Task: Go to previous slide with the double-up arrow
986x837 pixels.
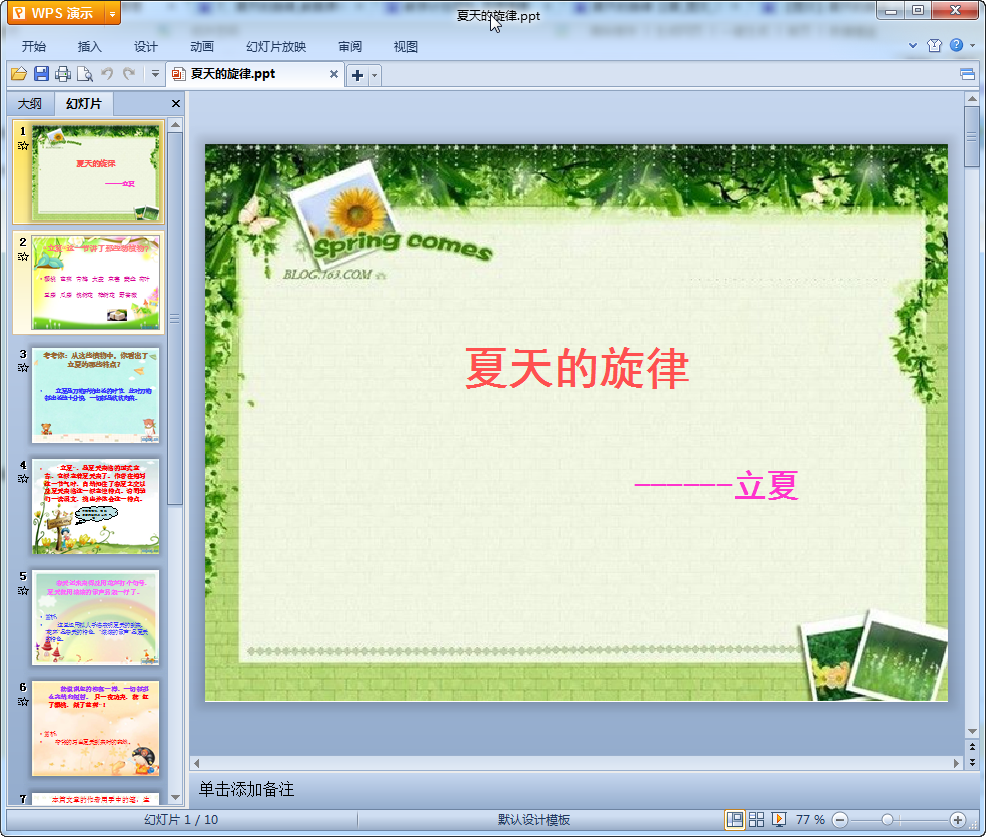Action: pos(972,747)
